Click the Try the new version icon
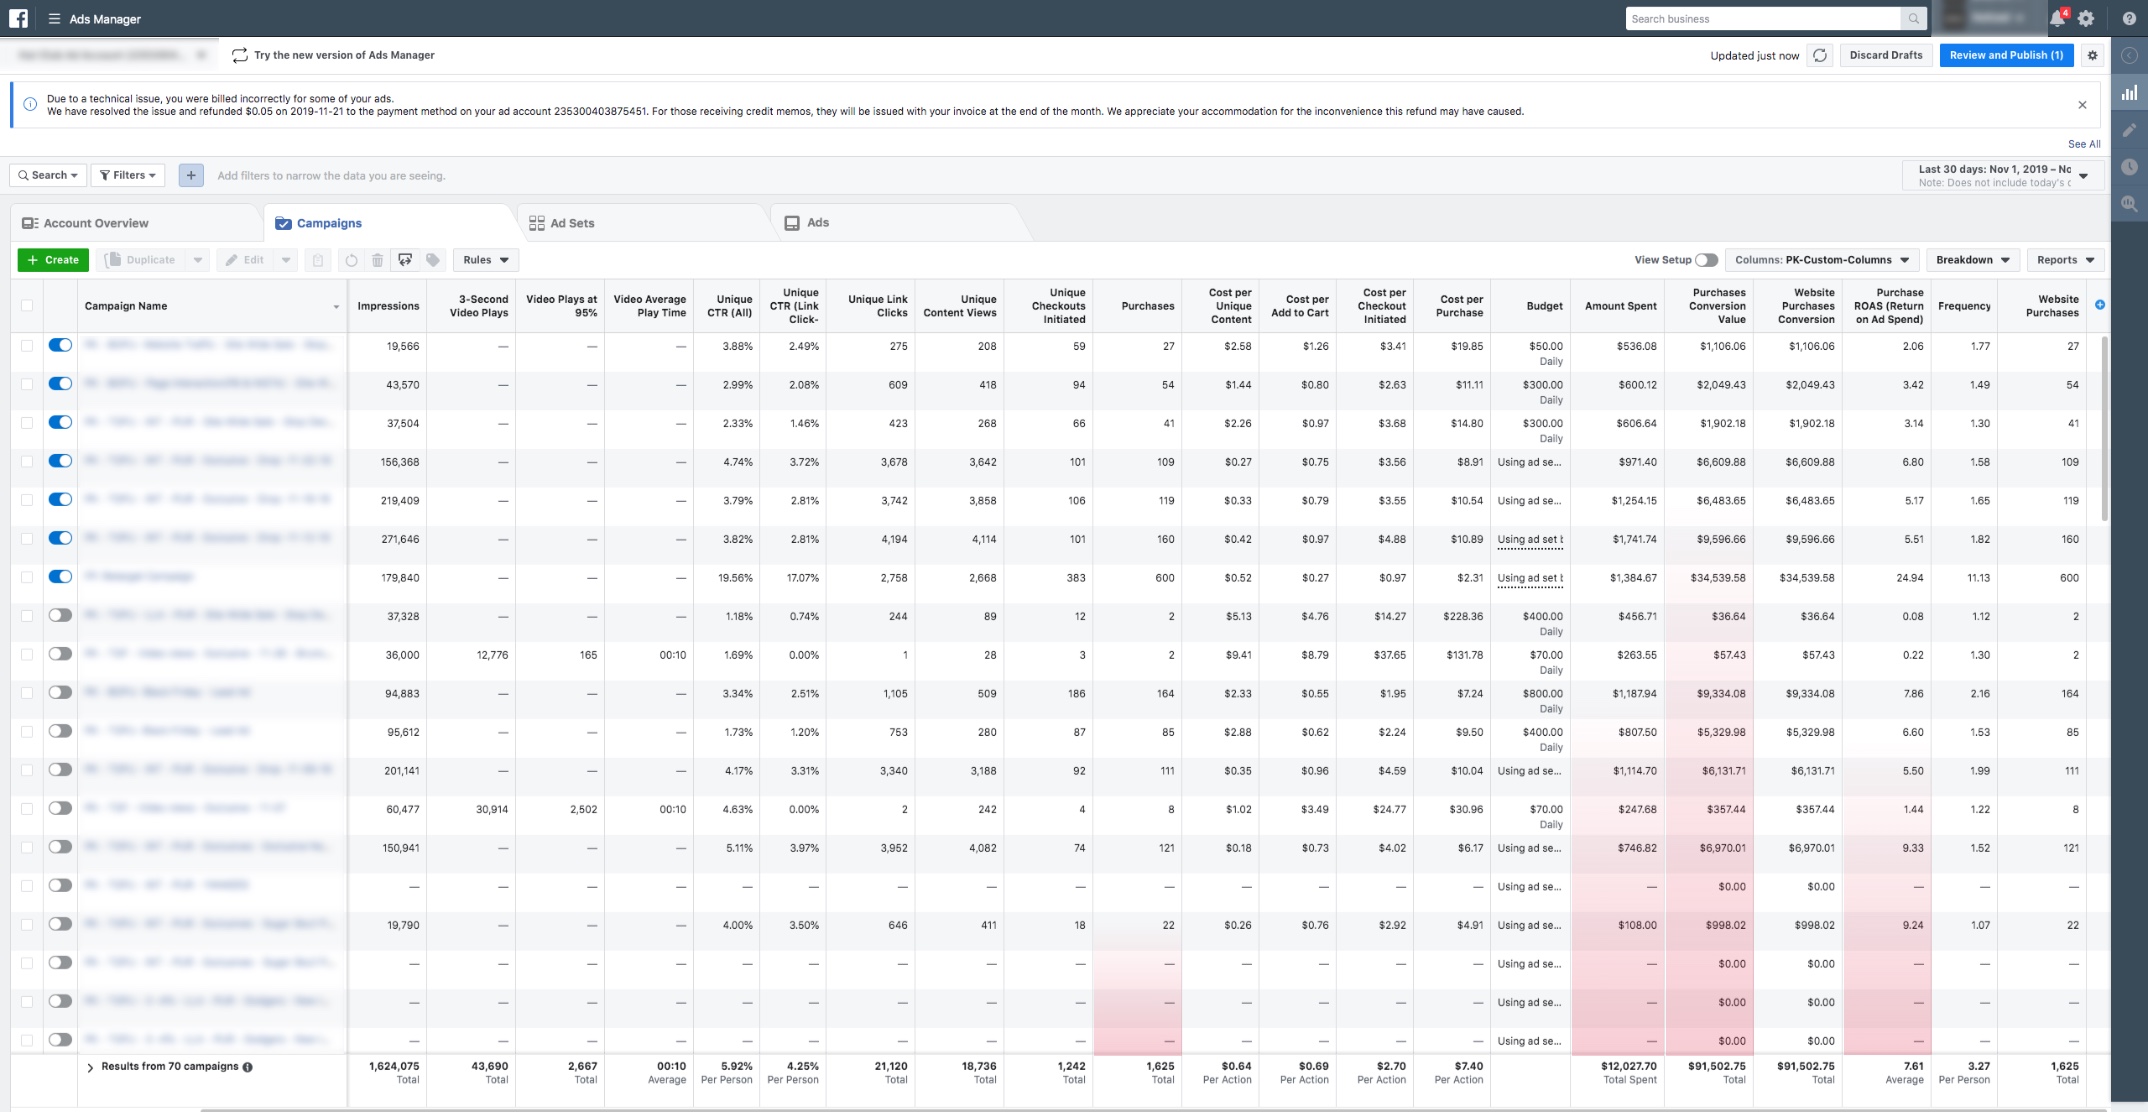This screenshot has height=1112, width=2148. pos(240,55)
